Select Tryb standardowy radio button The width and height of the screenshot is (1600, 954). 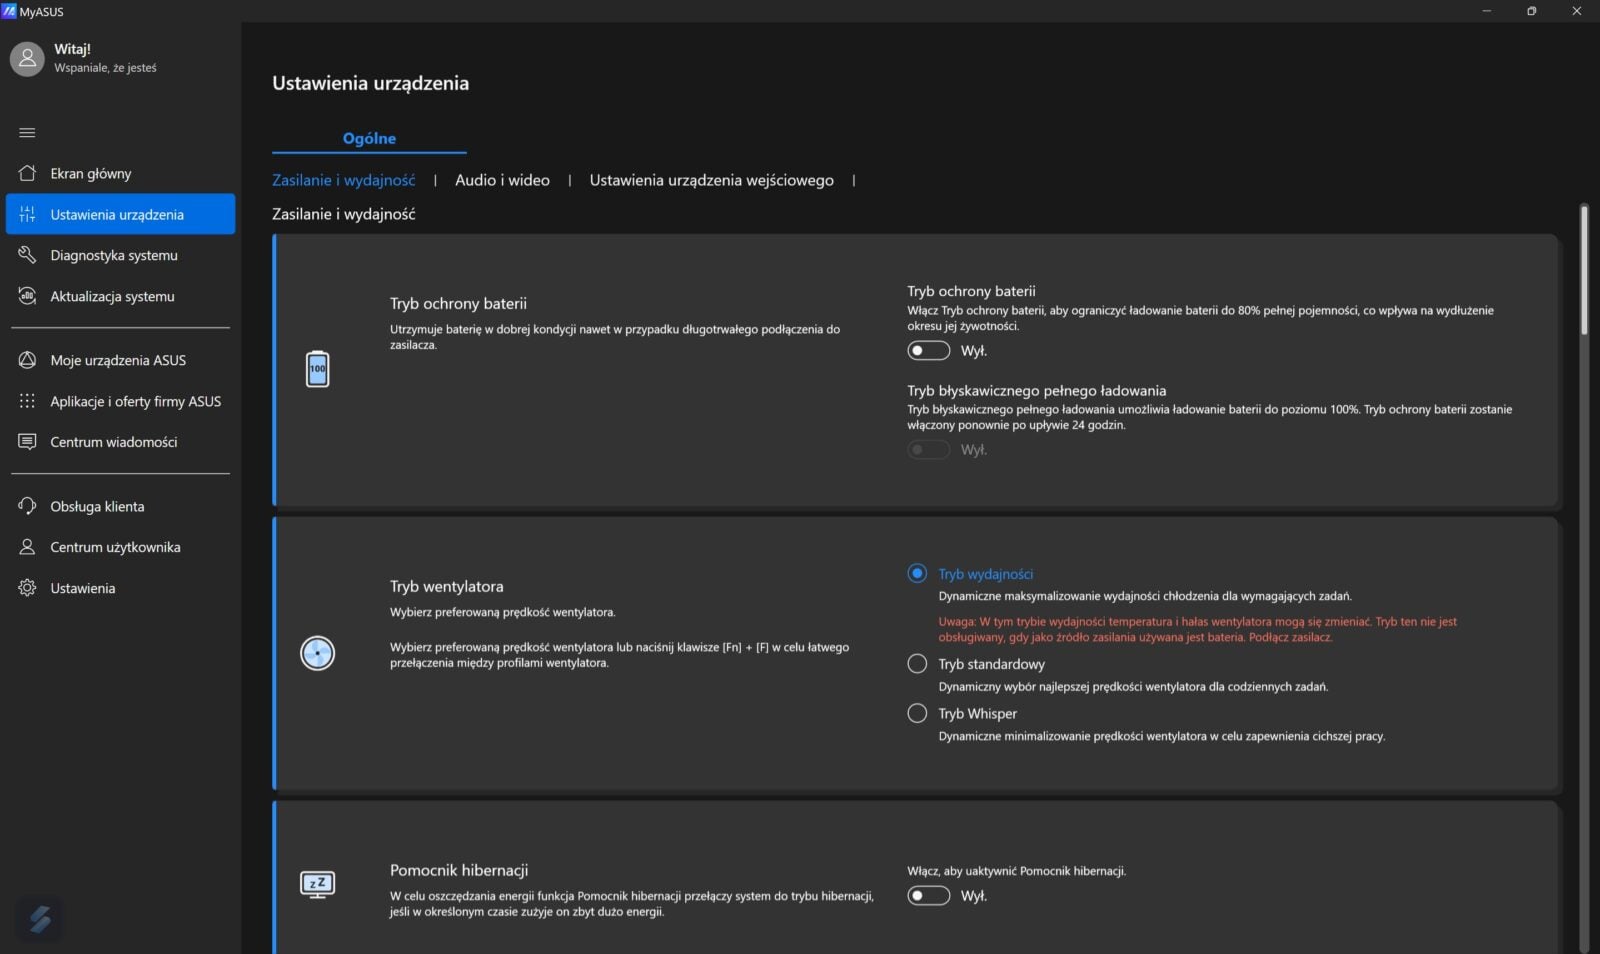click(x=917, y=663)
